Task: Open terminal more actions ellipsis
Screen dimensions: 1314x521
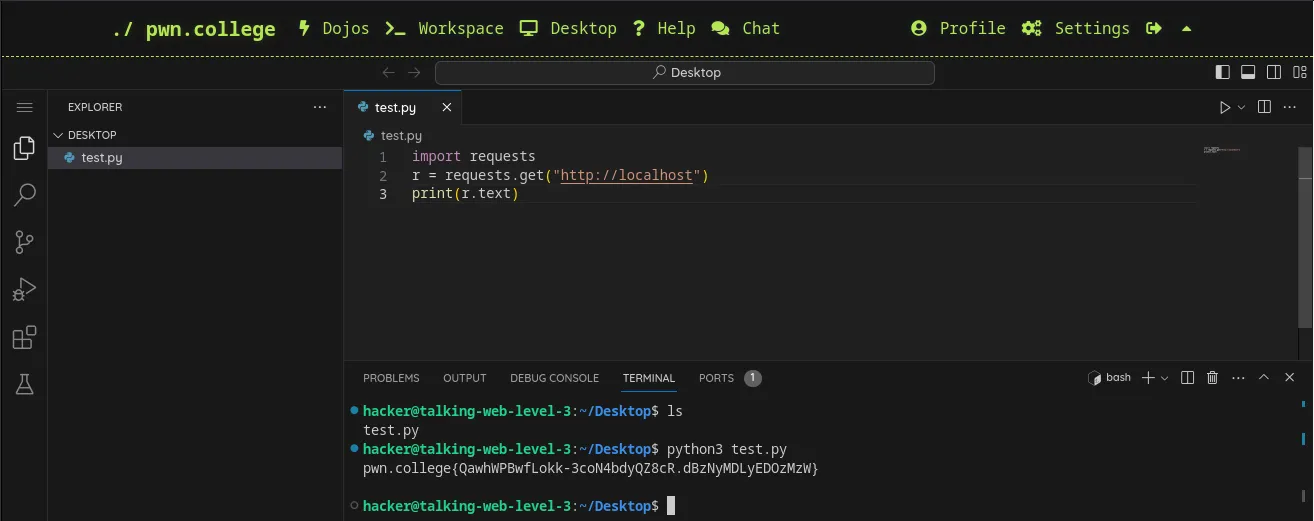Action: [1239, 377]
